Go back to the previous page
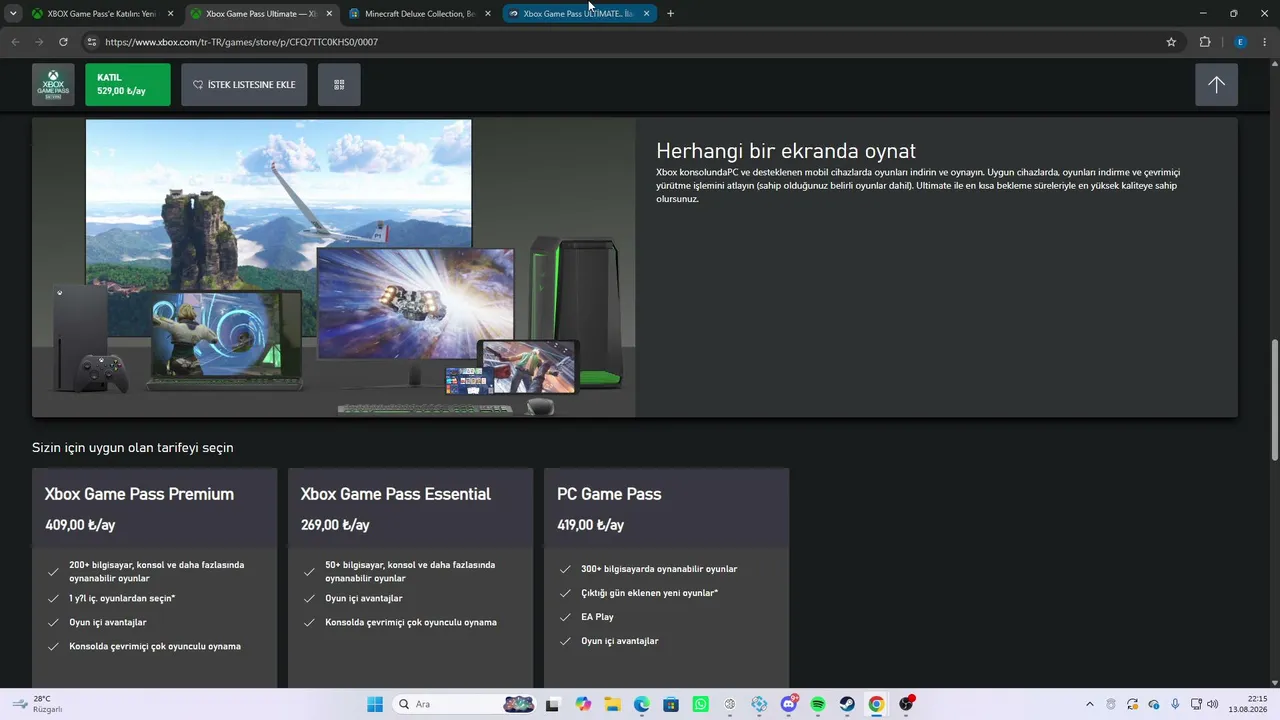Image resolution: width=1280 pixels, height=720 pixels. click(x=15, y=42)
